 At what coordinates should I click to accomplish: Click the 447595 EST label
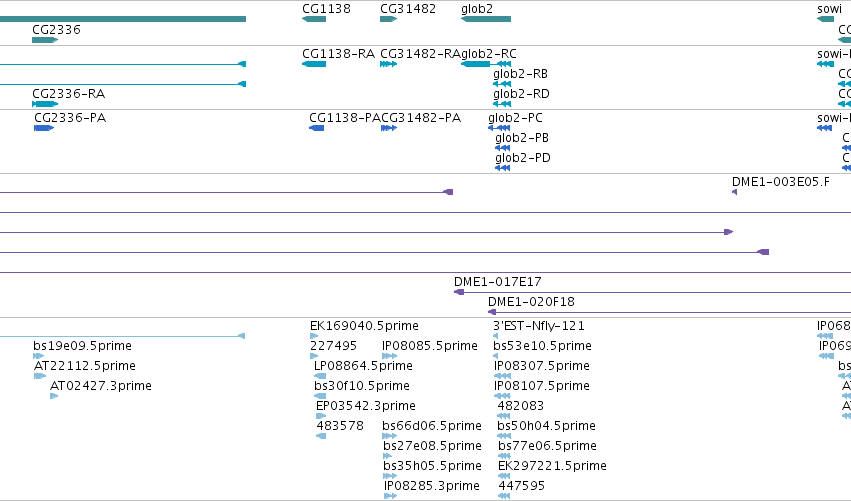click(522, 486)
